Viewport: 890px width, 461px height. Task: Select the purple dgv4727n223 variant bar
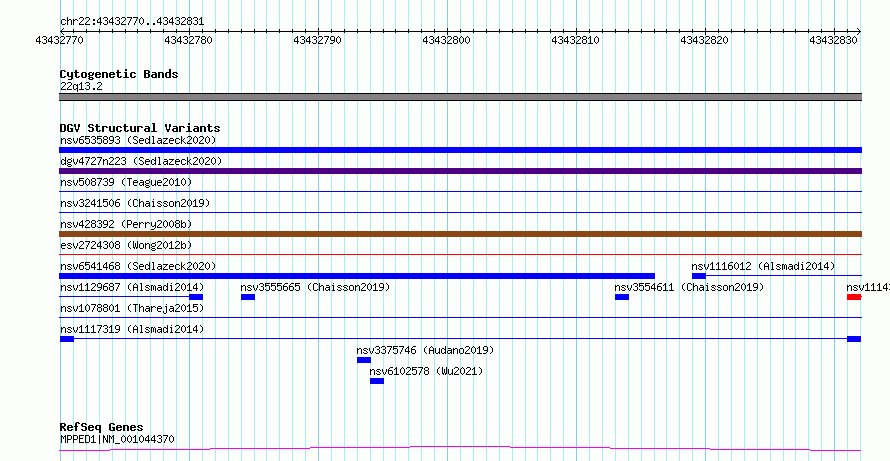pyautogui.click(x=460, y=171)
